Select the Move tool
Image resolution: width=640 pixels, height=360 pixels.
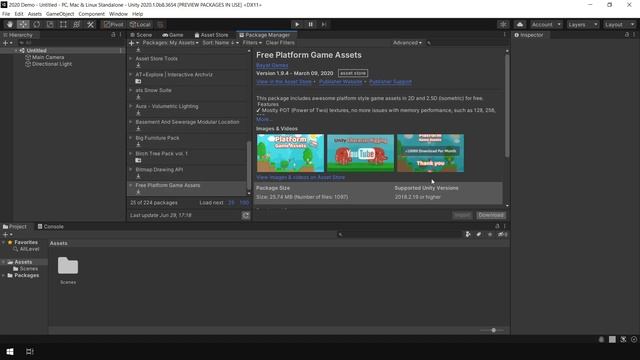23,24
